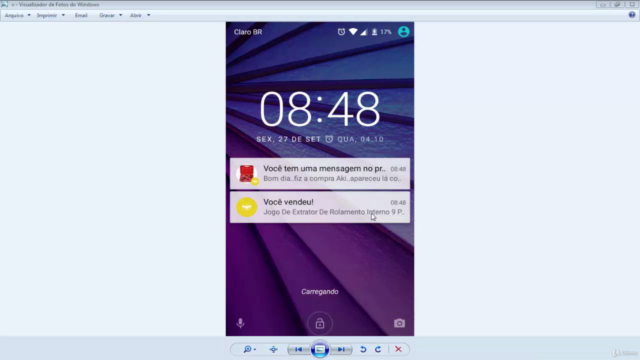This screenshot has width=640, height=360.
Task: Click the 'Bom dia..fiz a compra' message text
Action: 299,178
